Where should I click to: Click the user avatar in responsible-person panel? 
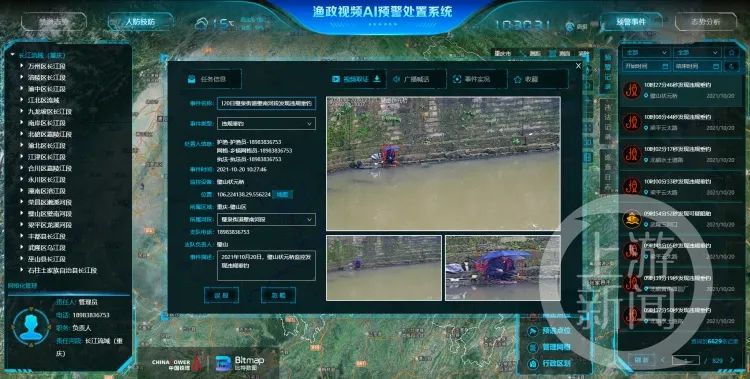[x=31, y=327]
